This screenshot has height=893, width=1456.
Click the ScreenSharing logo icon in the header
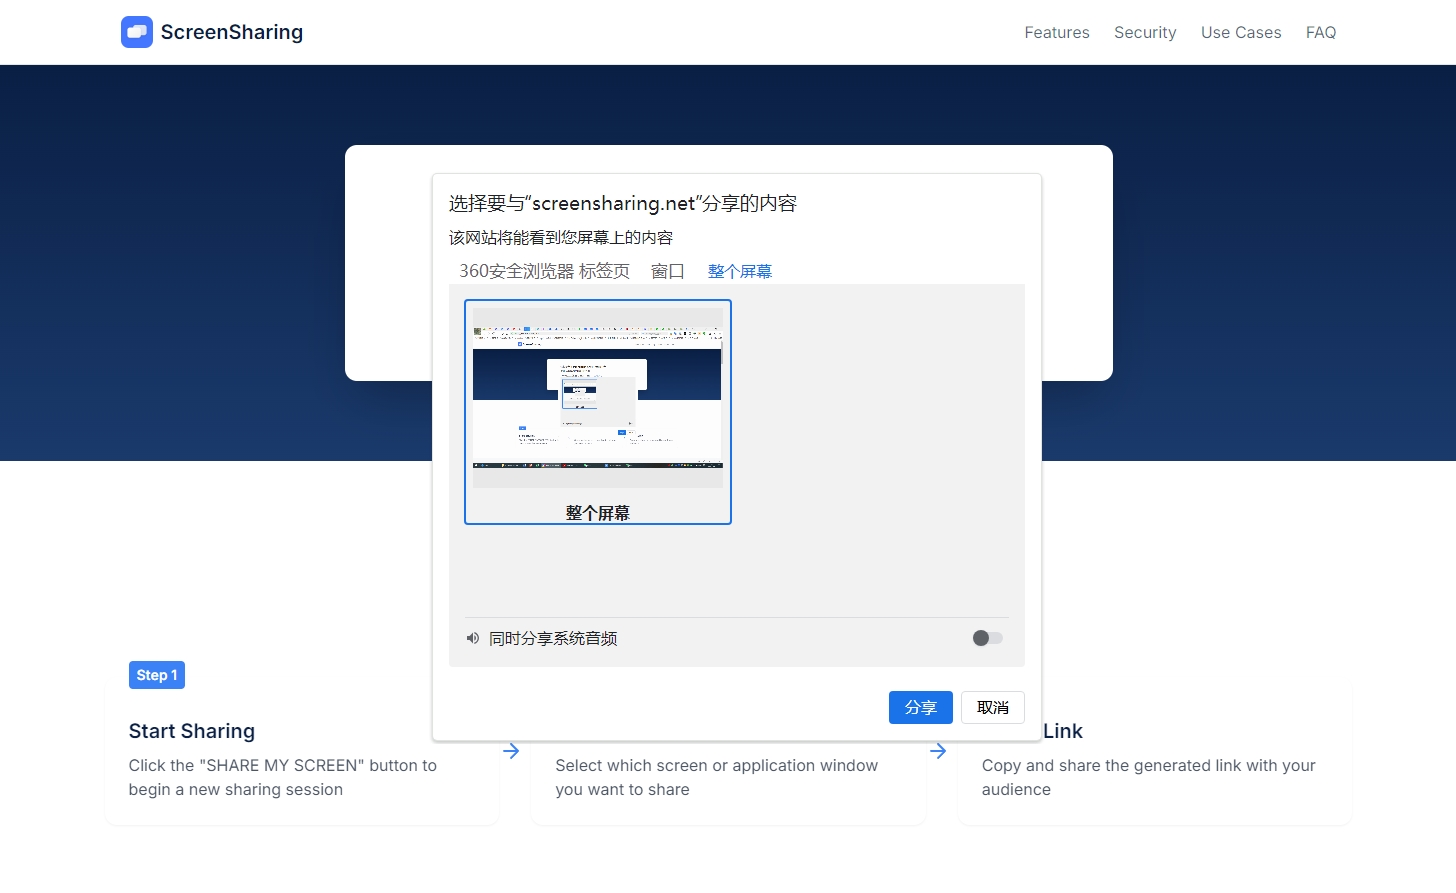[136, 32]
